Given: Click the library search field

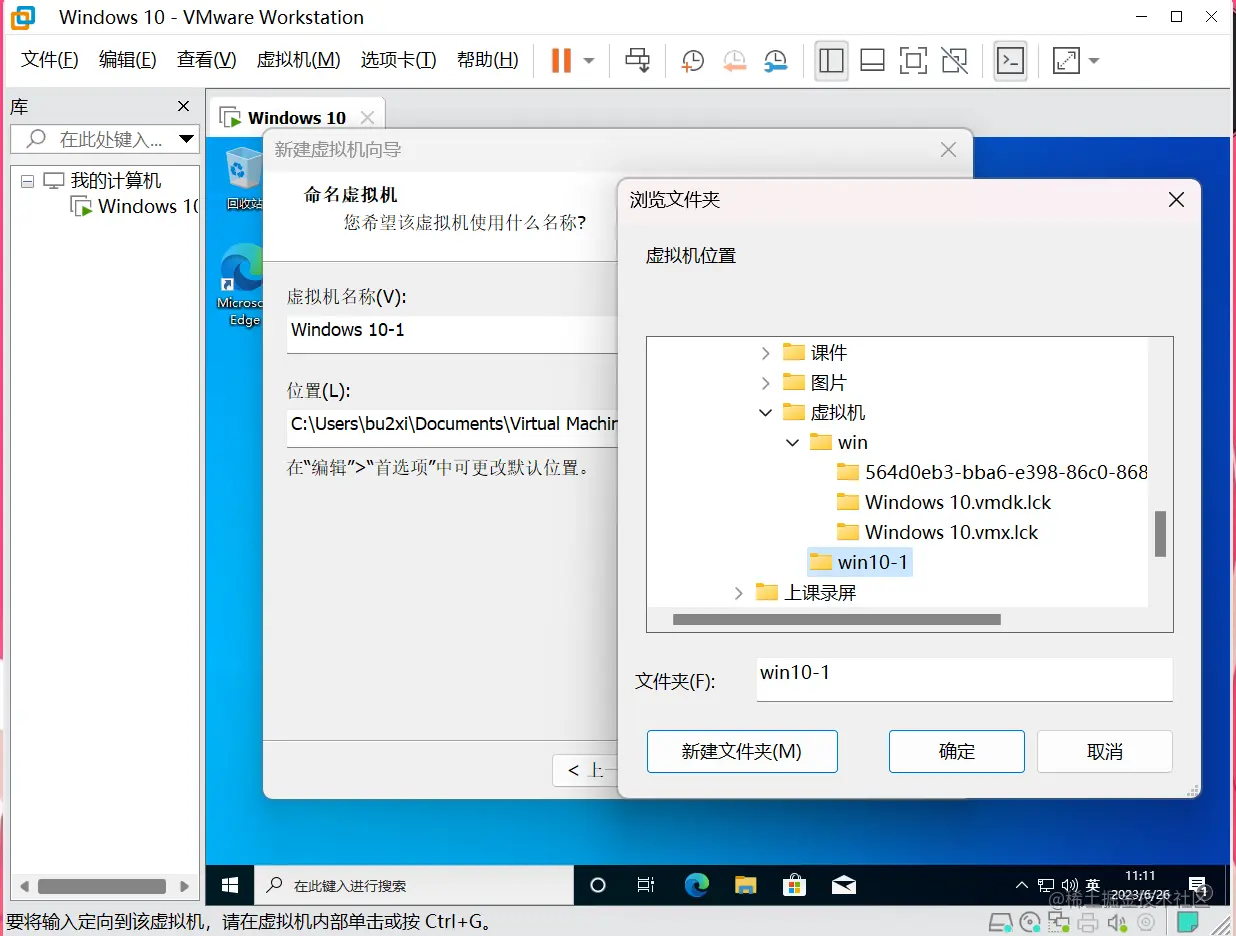Looking at the screenshot, I should tap(94, 139).
